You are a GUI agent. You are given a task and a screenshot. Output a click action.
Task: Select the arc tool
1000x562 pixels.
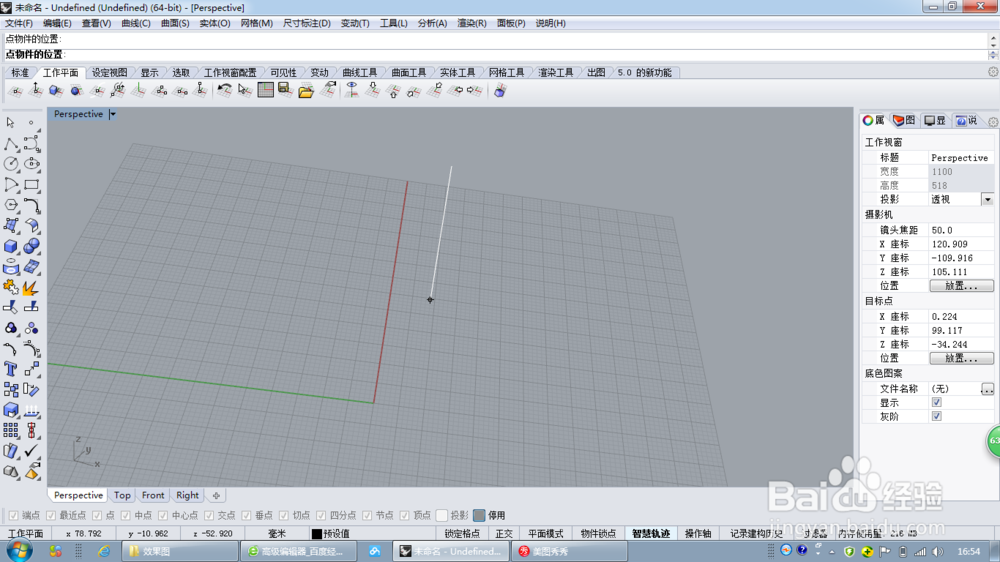click(x=11, y=185)
